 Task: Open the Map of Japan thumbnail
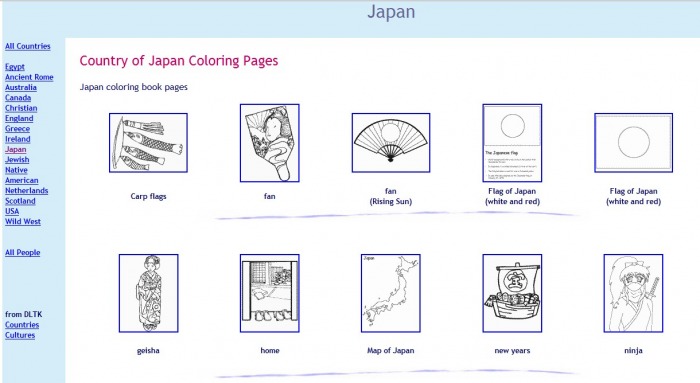point(391,293)
